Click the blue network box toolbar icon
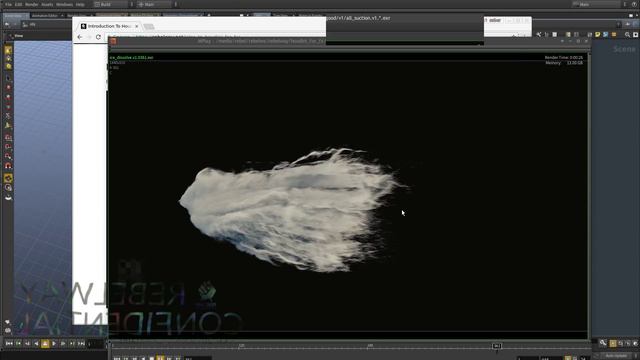640x360 pixels. [x=606, y=35]
